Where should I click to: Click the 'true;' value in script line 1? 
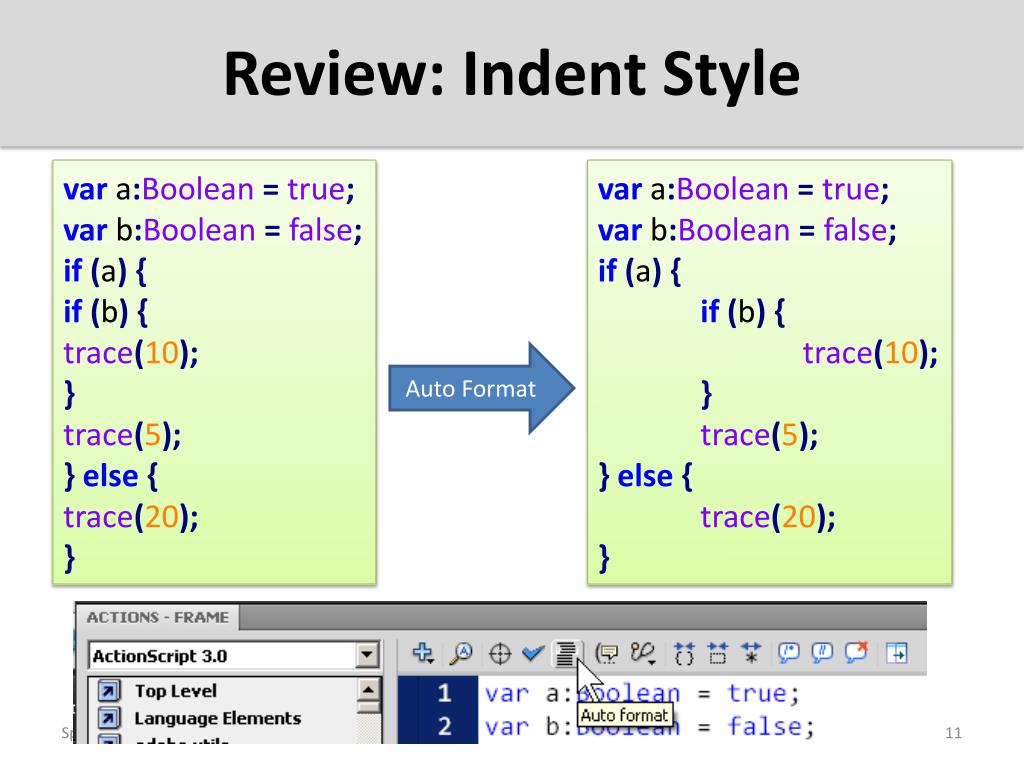763,694
